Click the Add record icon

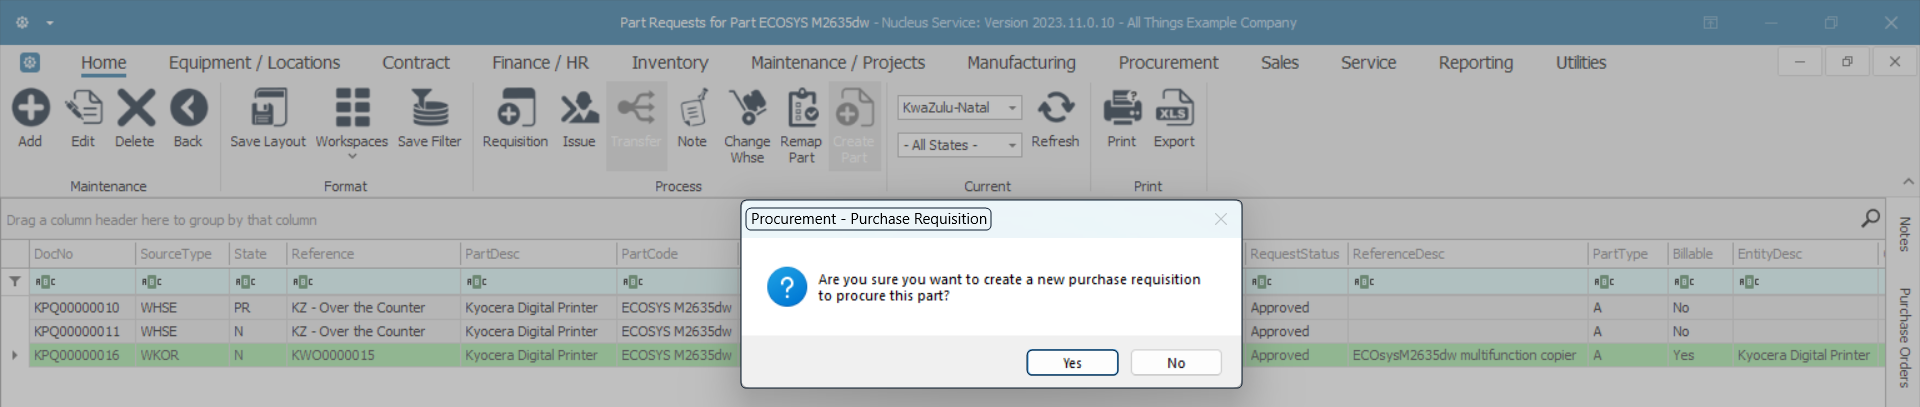[x=30, y=109]
